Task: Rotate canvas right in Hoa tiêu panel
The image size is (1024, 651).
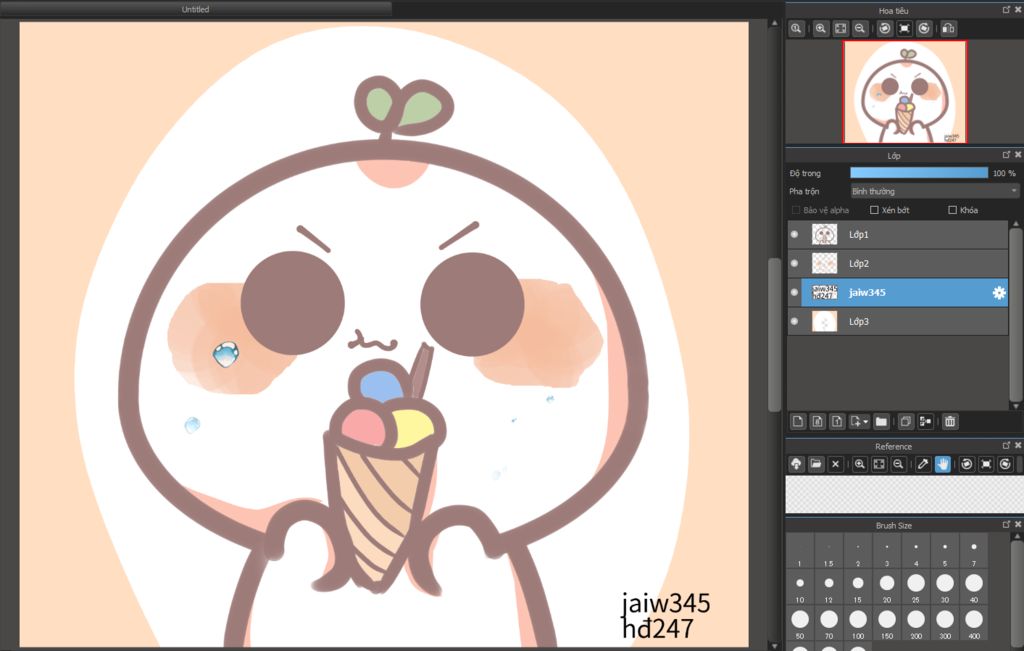Action: pyautogui.click(x=924, y=29)
